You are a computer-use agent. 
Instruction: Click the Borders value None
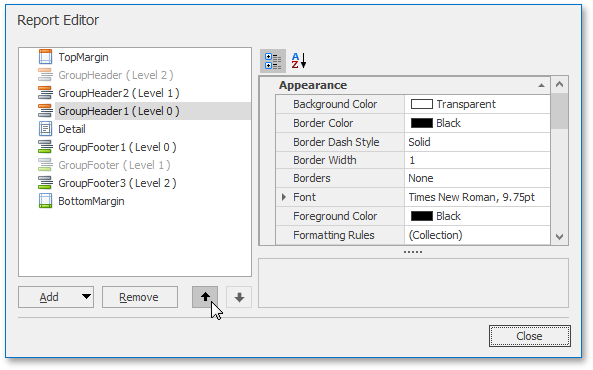tap(477, 178)
